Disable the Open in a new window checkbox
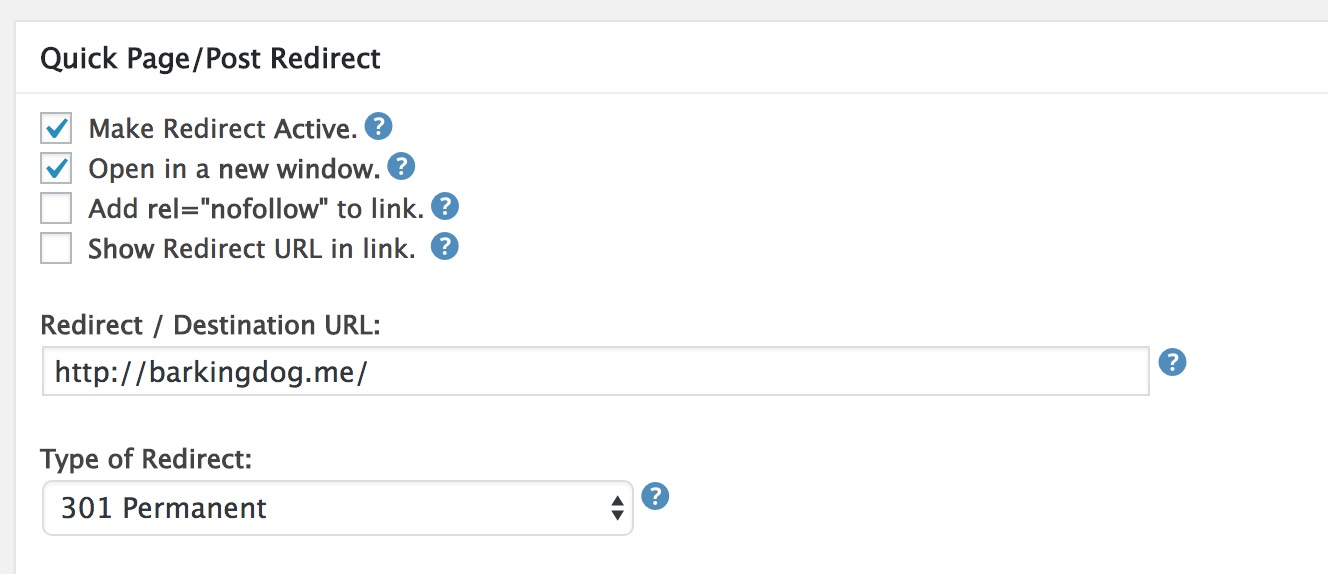Screen dimensions: 1328x574 [56, 169]
